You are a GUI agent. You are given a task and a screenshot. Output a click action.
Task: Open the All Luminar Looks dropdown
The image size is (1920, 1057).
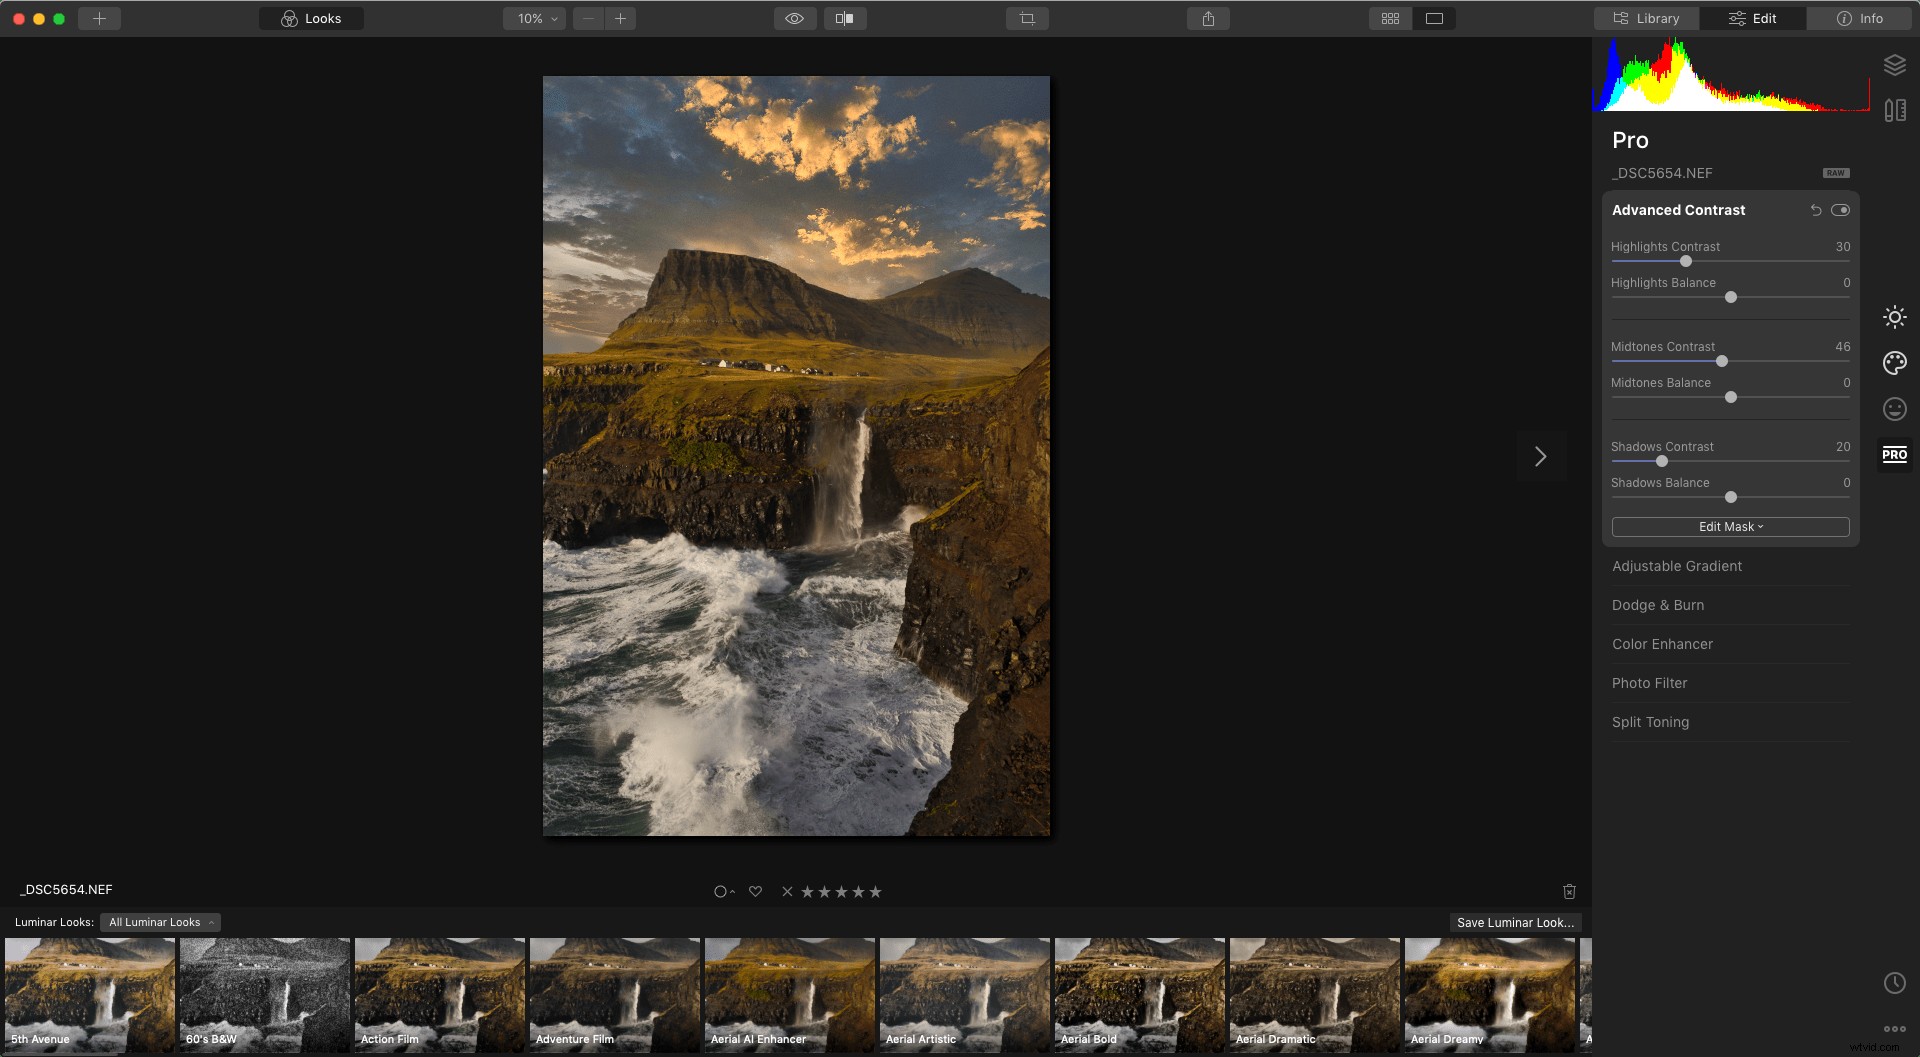pos(160,922)
